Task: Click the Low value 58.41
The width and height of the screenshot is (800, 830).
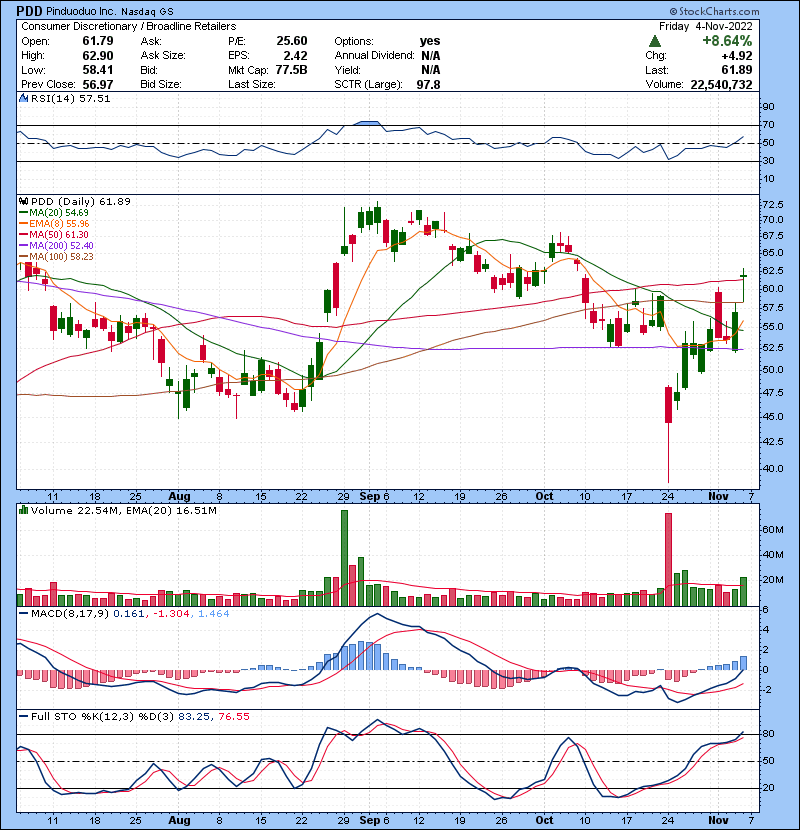Action: (97, 70)
